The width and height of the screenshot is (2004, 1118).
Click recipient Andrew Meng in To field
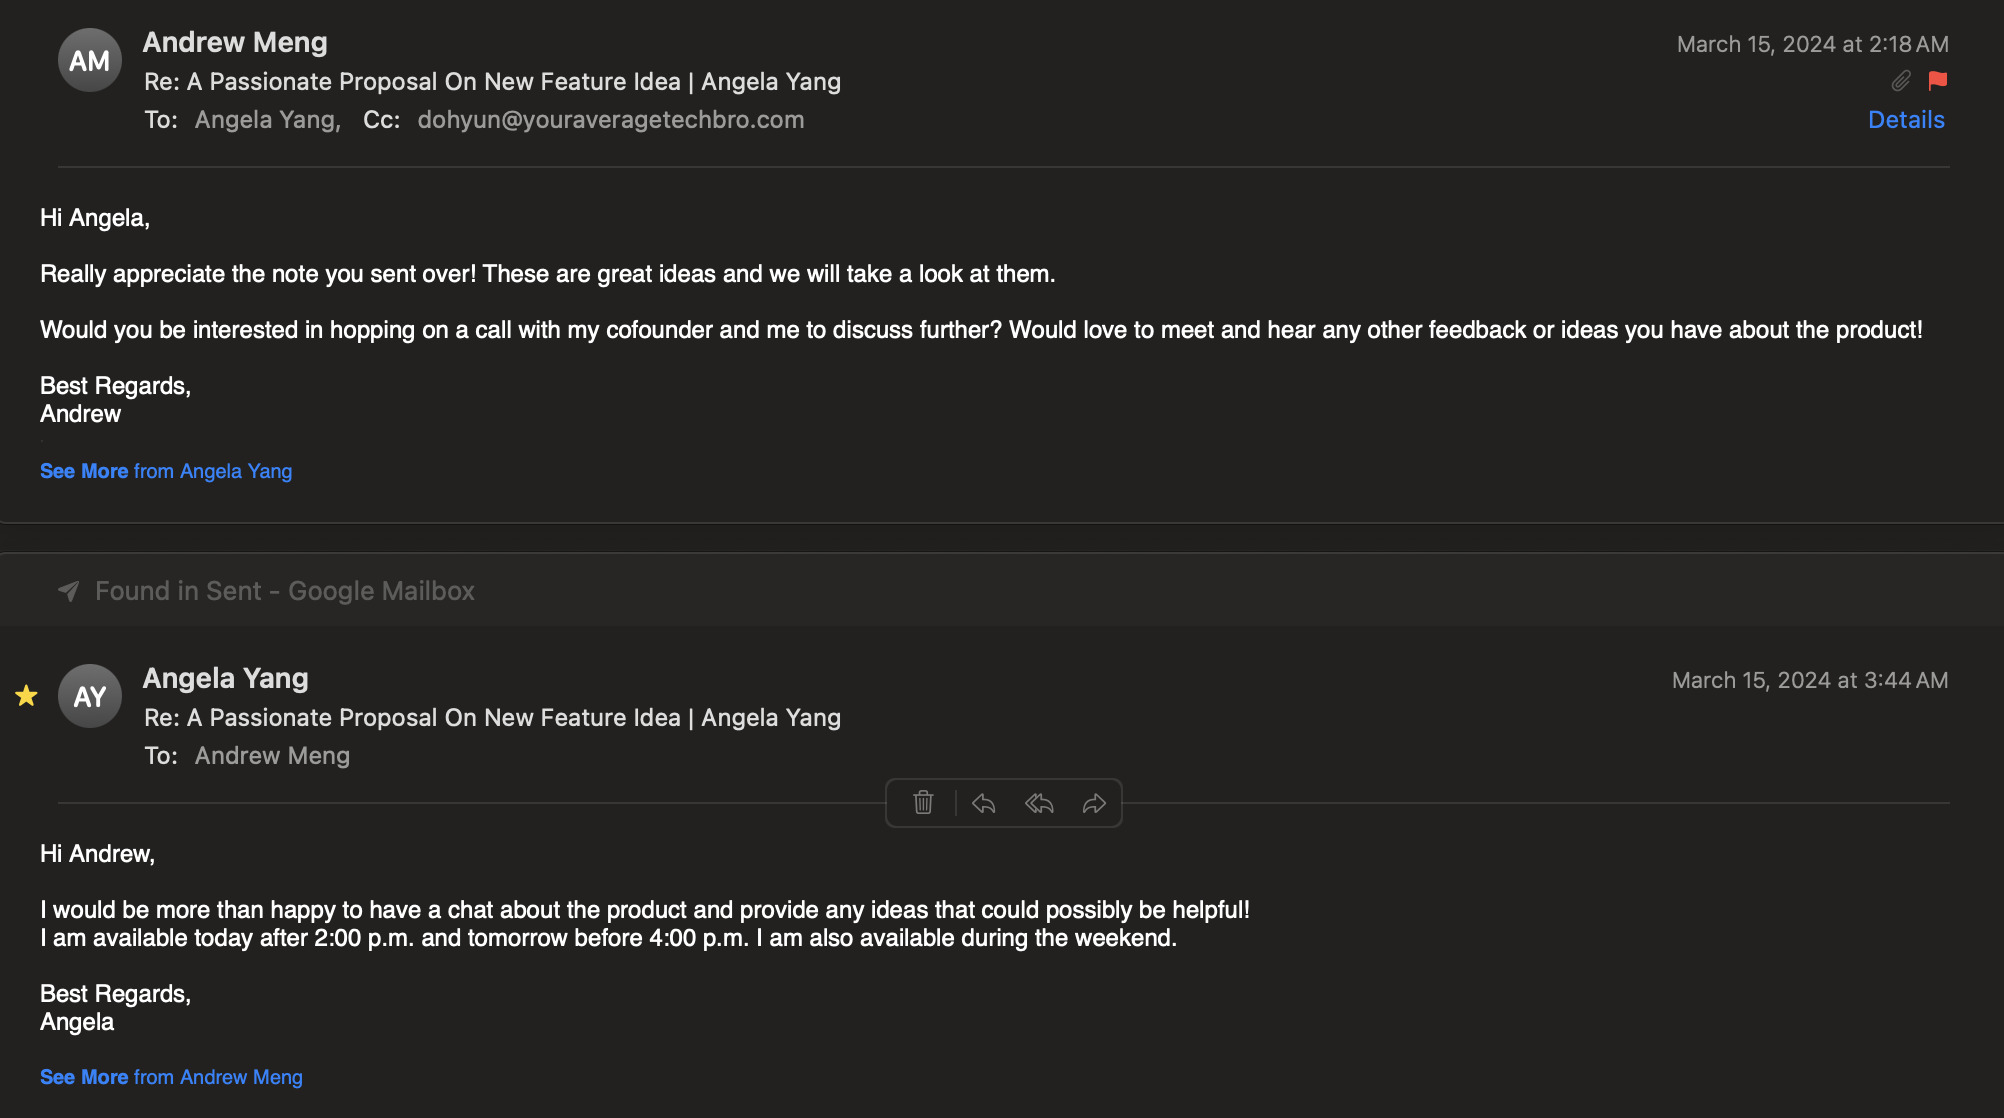click(272, 756)
